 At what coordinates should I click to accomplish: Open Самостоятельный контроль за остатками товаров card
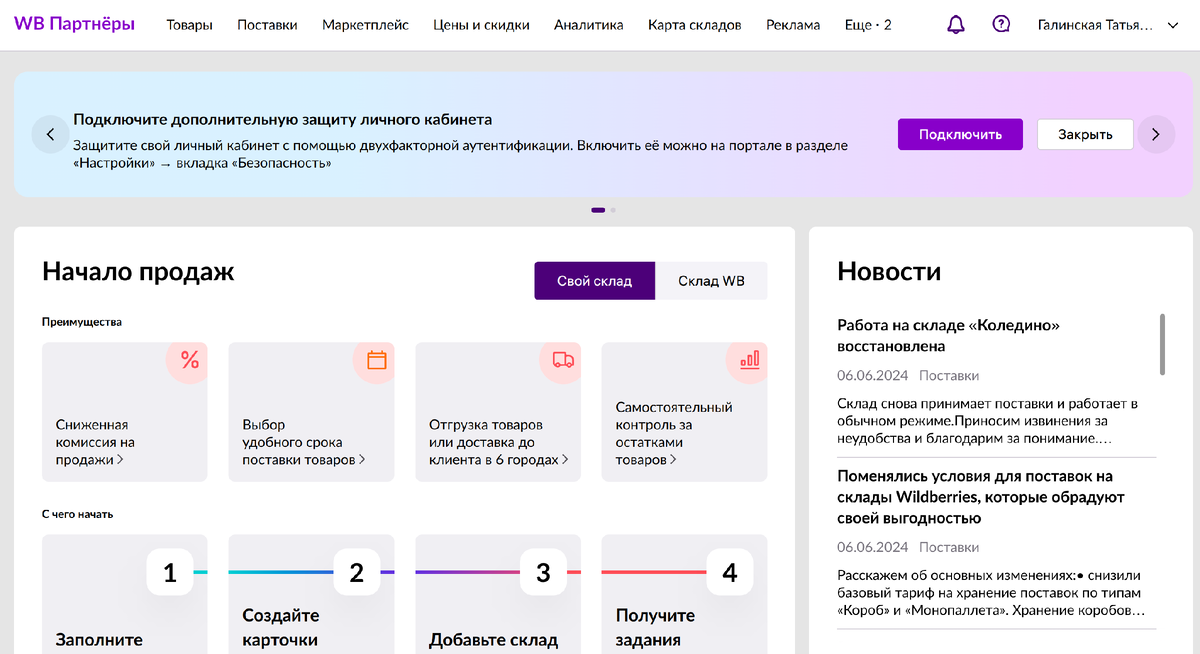[x=685, y=412]
